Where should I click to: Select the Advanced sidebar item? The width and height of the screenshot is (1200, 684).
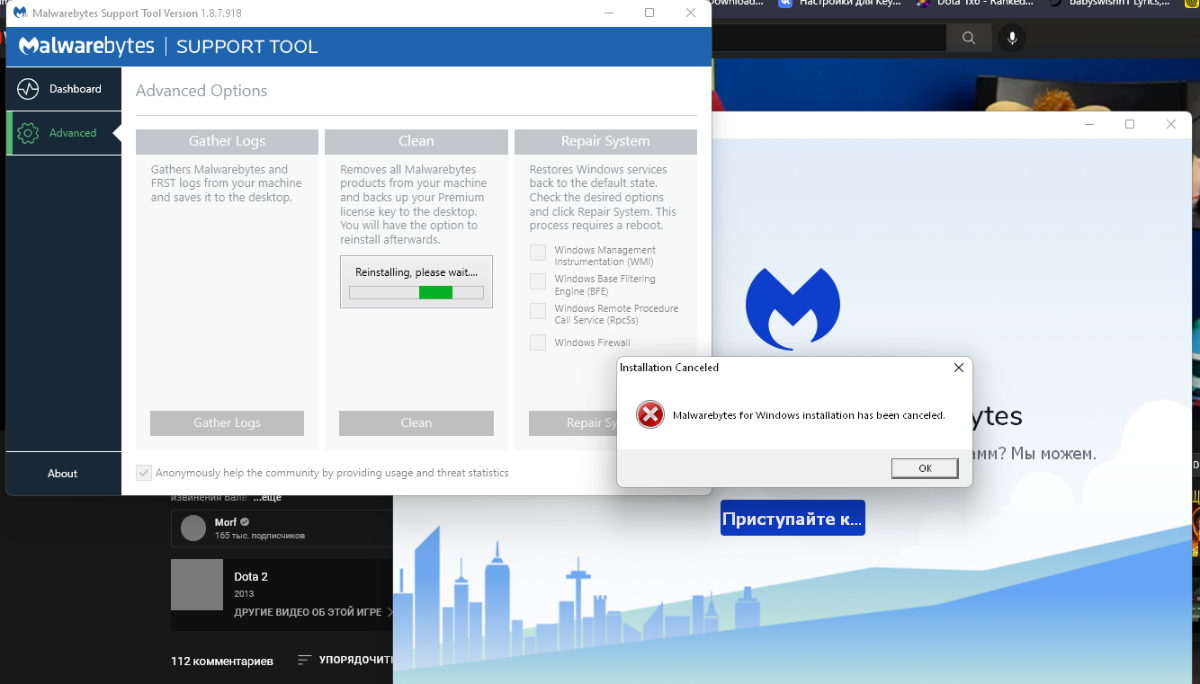pos(63,133)
